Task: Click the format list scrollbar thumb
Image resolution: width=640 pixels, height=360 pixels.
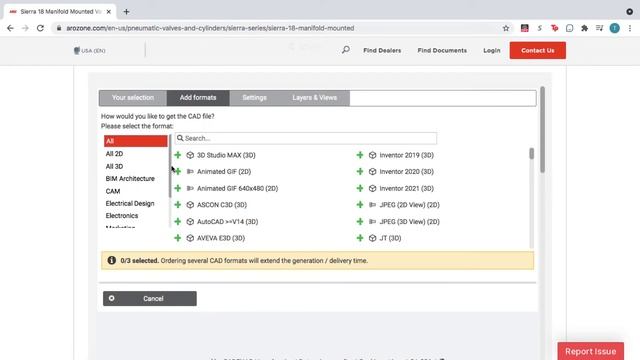Action: tap(531, 153)
